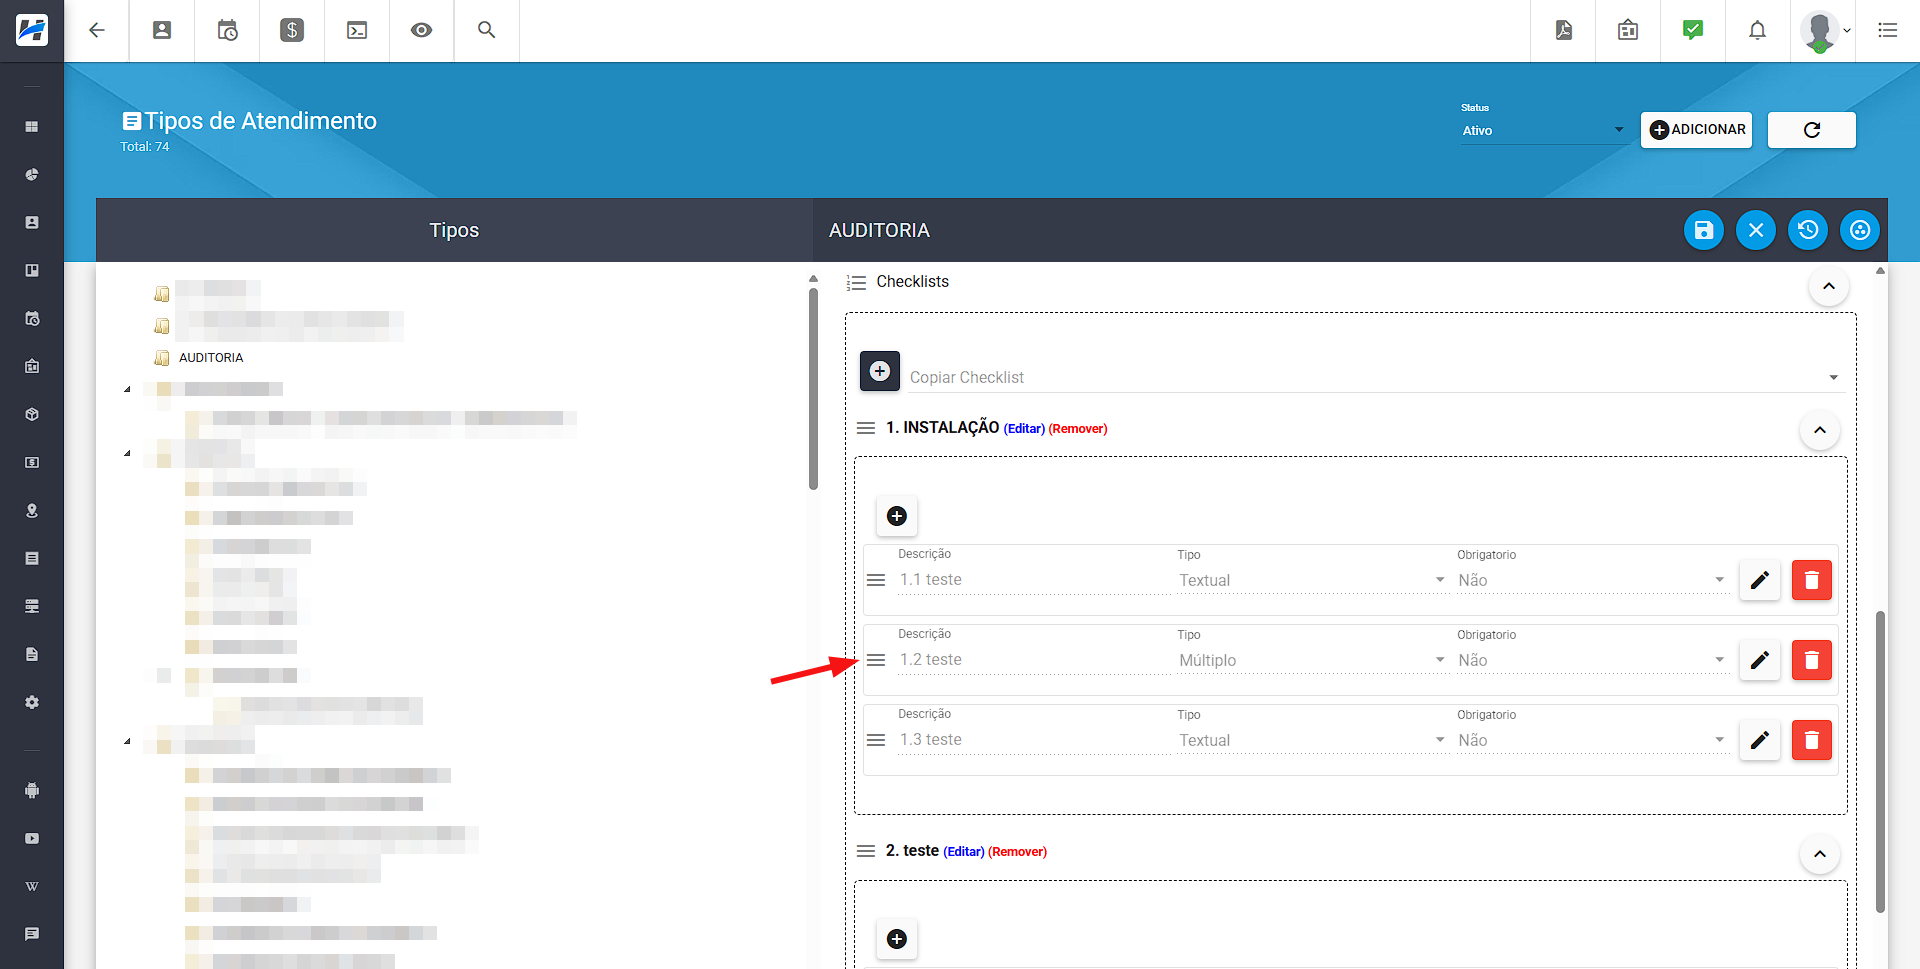Delete item 1.3 teste with trash button

coord(1812,740)
